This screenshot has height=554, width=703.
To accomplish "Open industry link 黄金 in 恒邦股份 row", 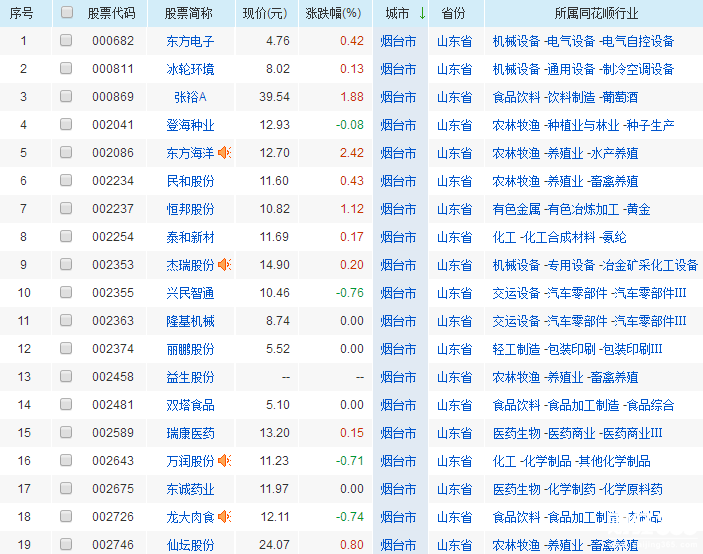I will click(638, 209).
